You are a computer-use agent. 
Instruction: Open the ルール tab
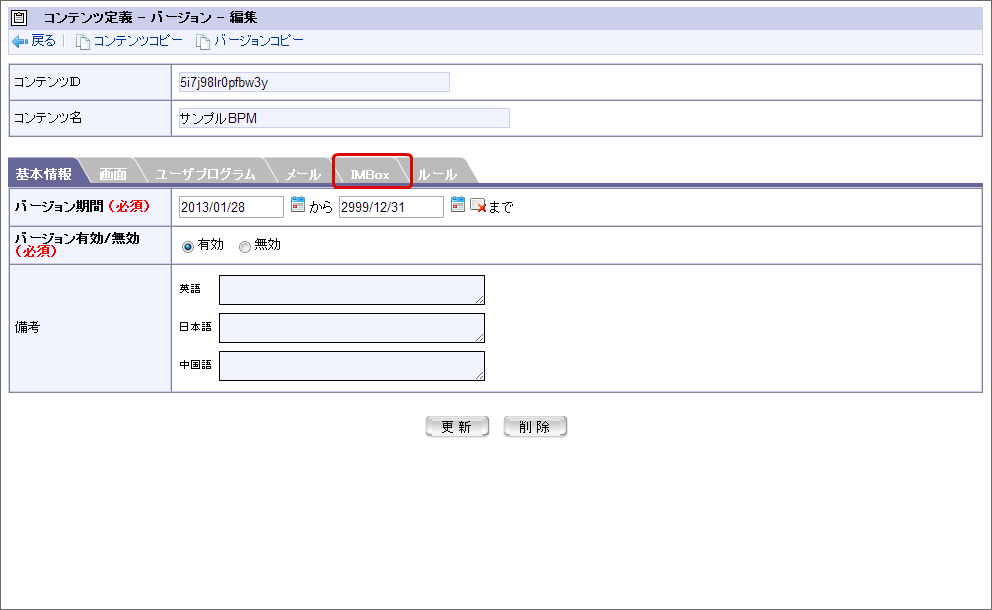tap(437, 174)
